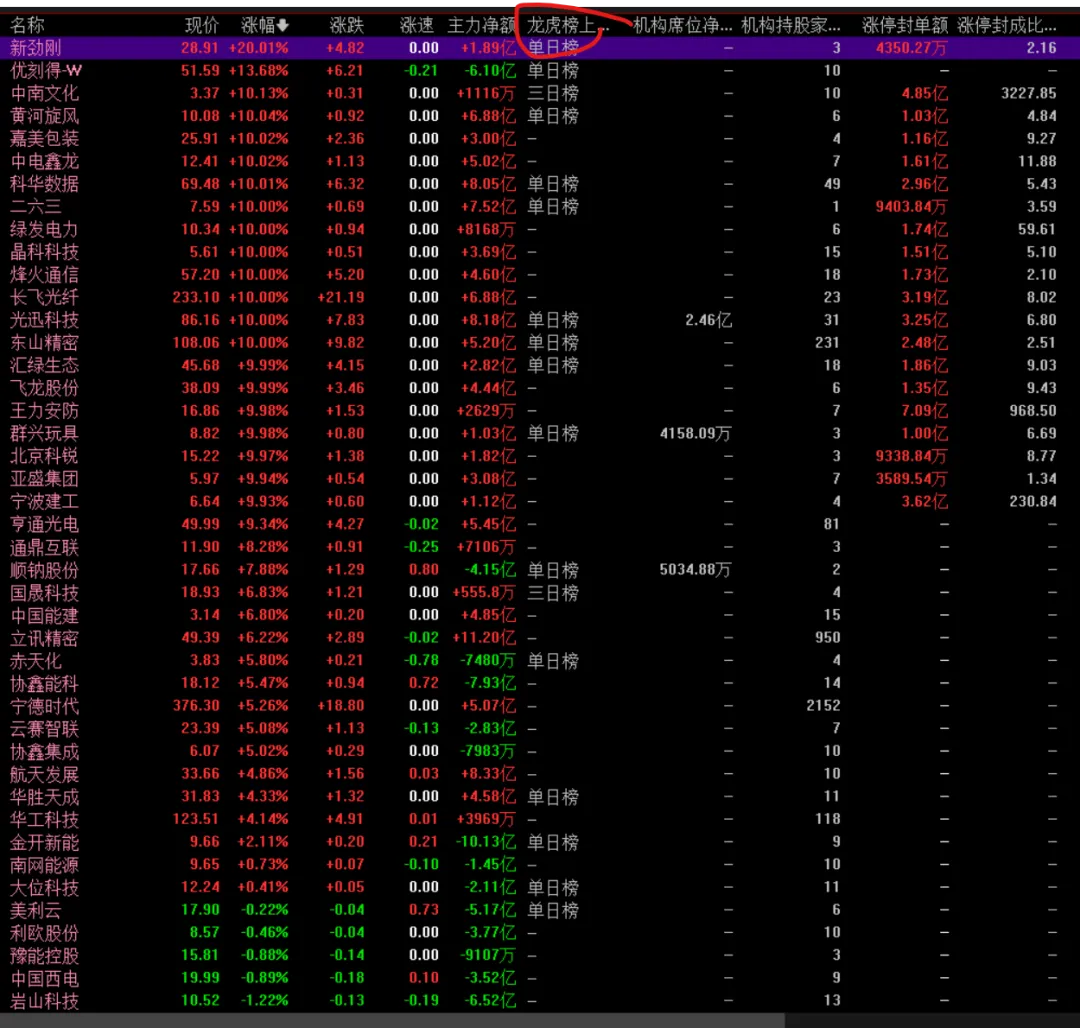Select the 优刻得-W stock row
The height and width of the screenshot is (1028, 1080).
540,71
